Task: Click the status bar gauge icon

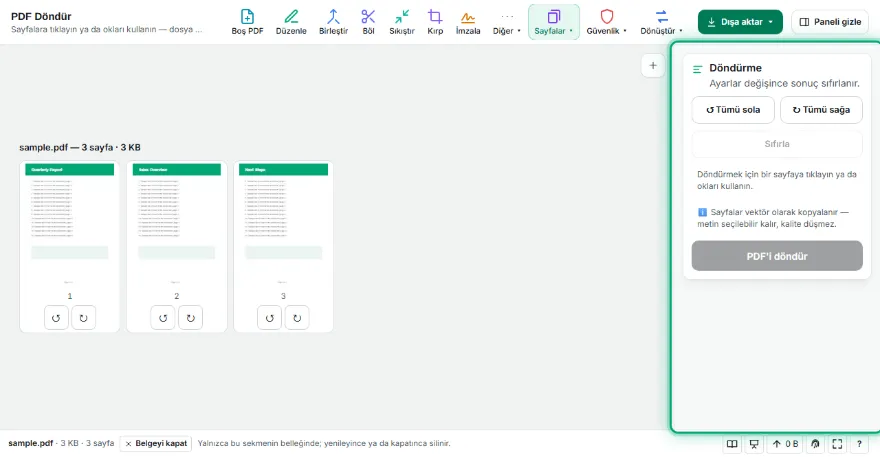Action: click(x=815, y=444)
